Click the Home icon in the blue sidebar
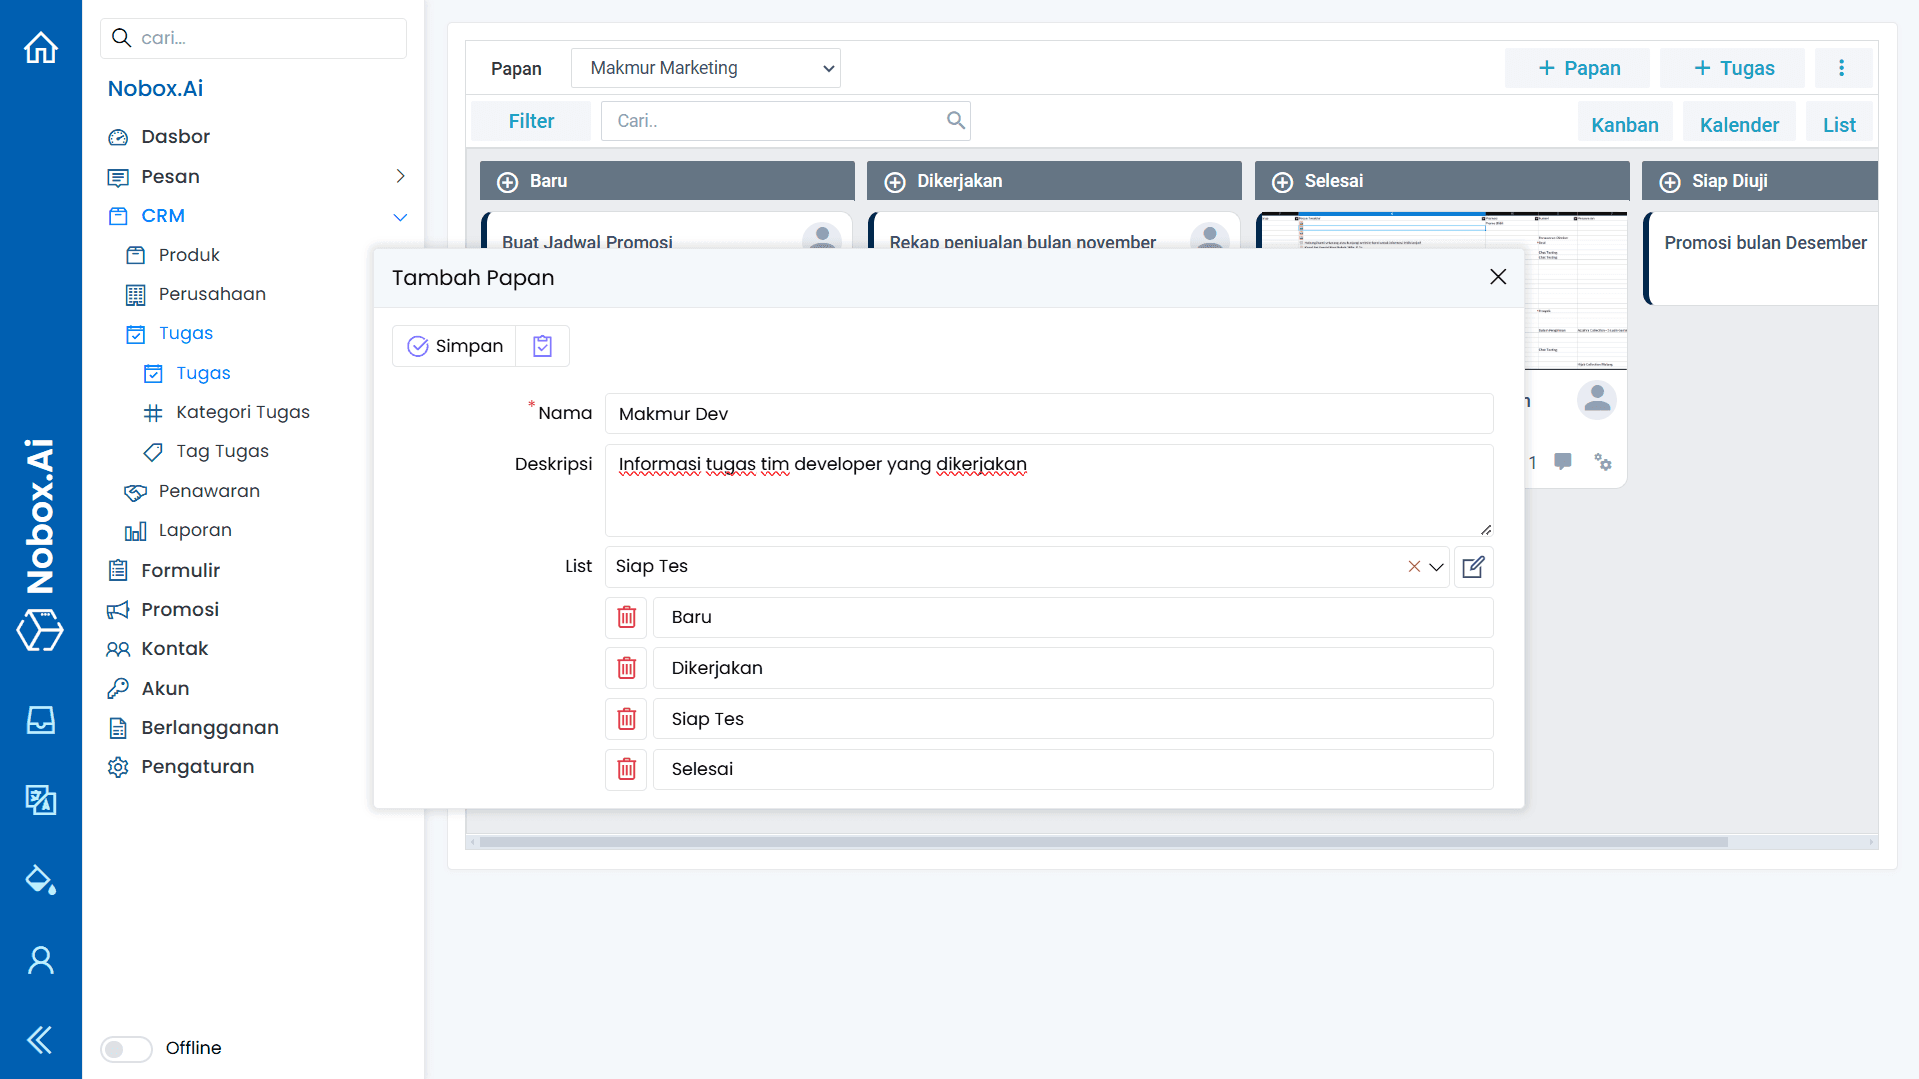 (40, 47)
